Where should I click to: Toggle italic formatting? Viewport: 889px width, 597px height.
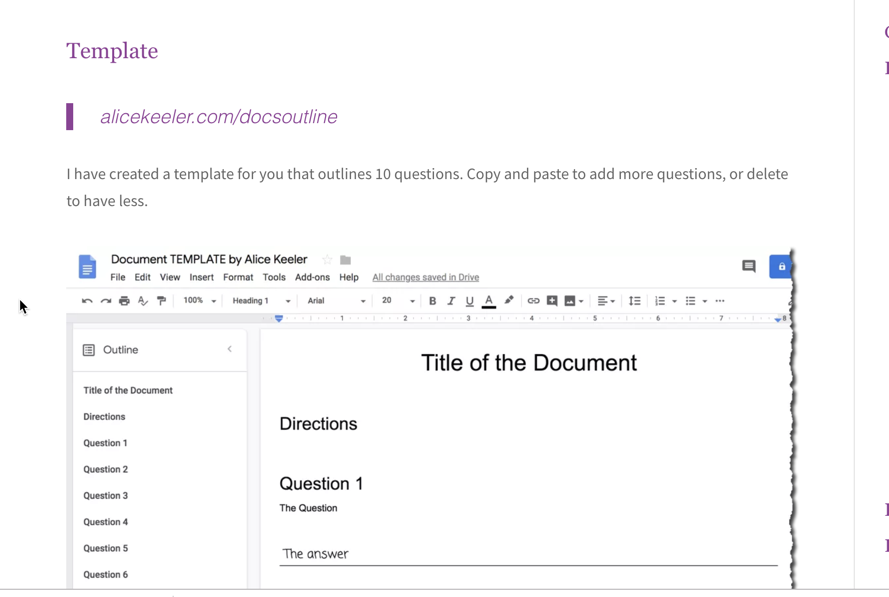click(x=451, y=301)
